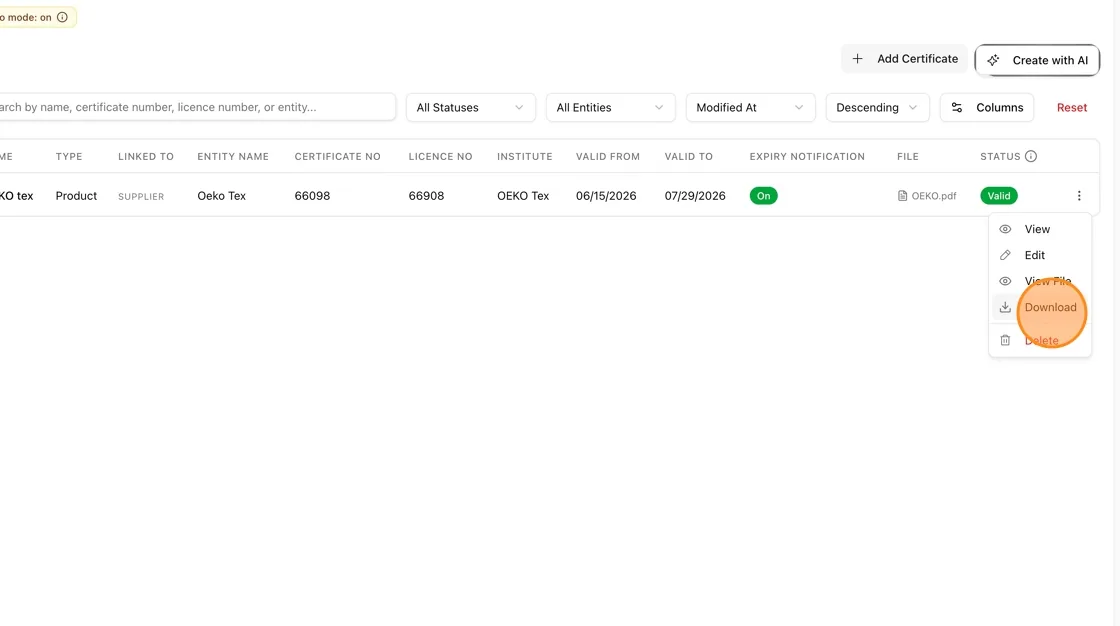1120x626 pixels.
Task: Open the All Entities filter dropdown
Action: coord(610,107)
